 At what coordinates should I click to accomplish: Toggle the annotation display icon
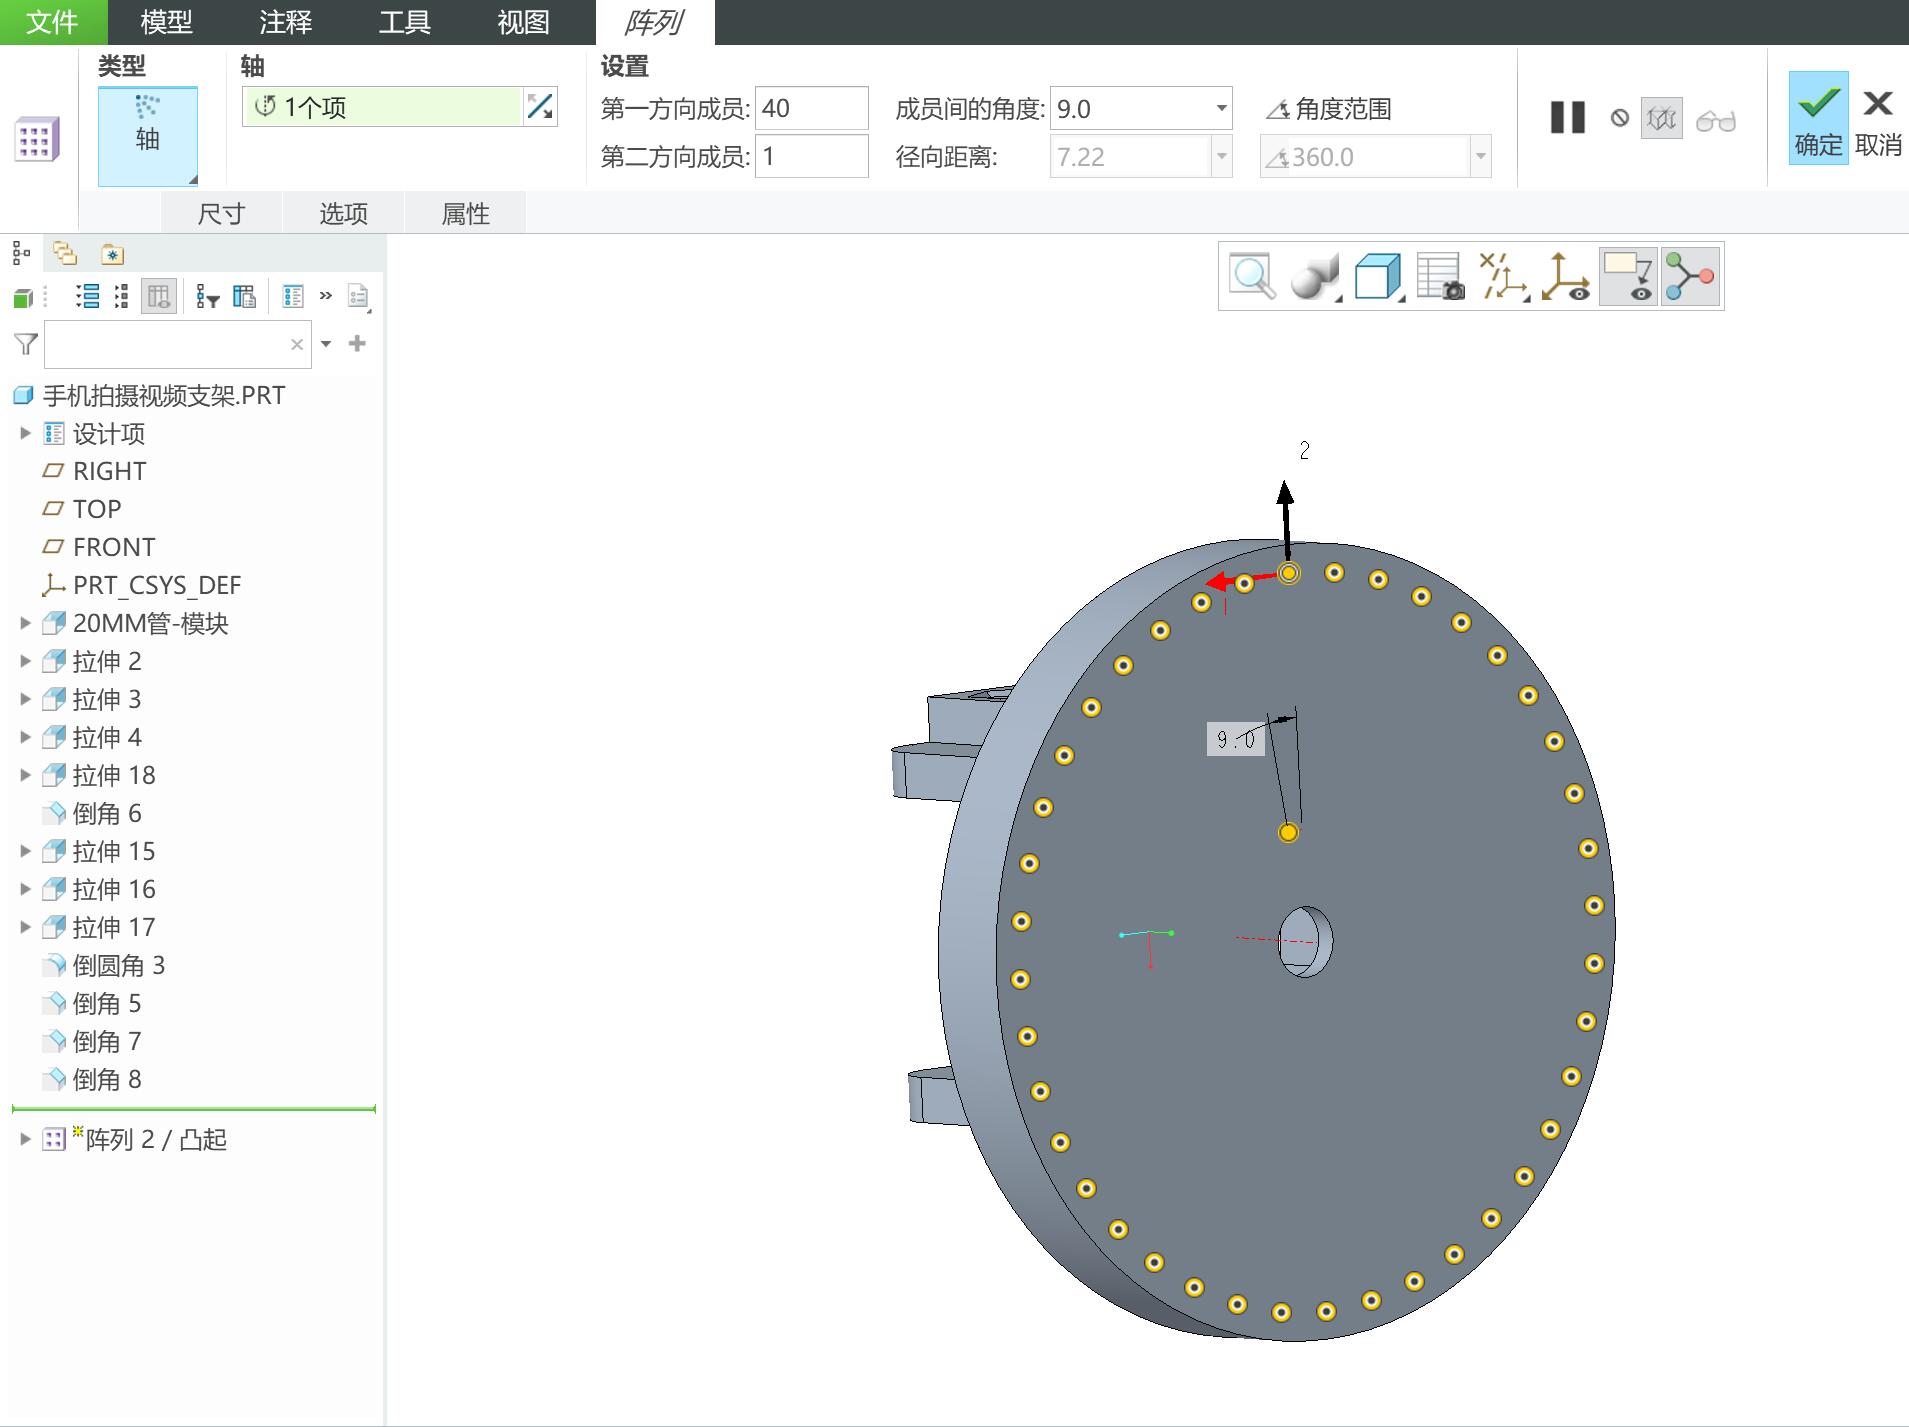1628,276
